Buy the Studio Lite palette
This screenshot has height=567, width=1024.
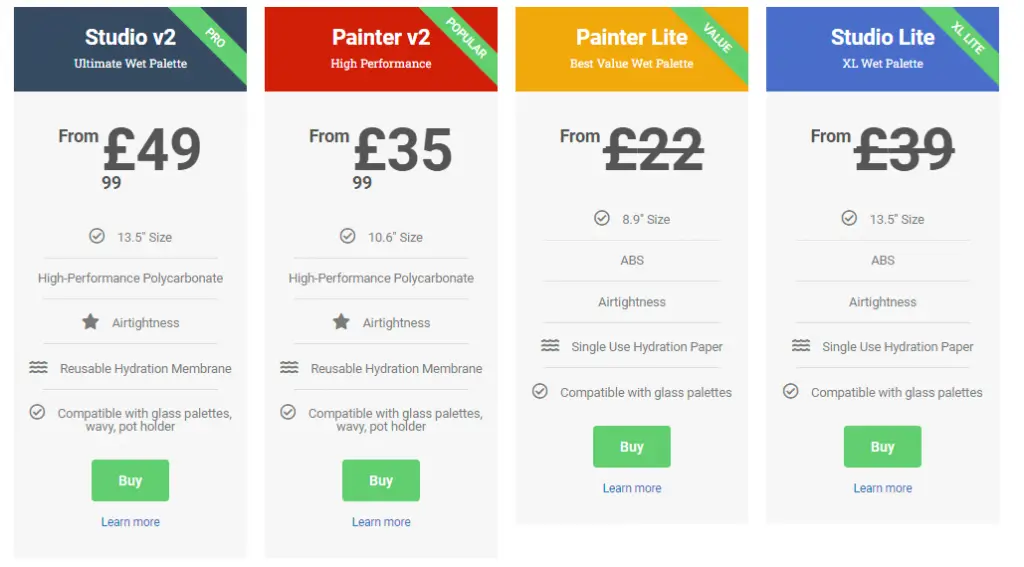coord(882,446)
